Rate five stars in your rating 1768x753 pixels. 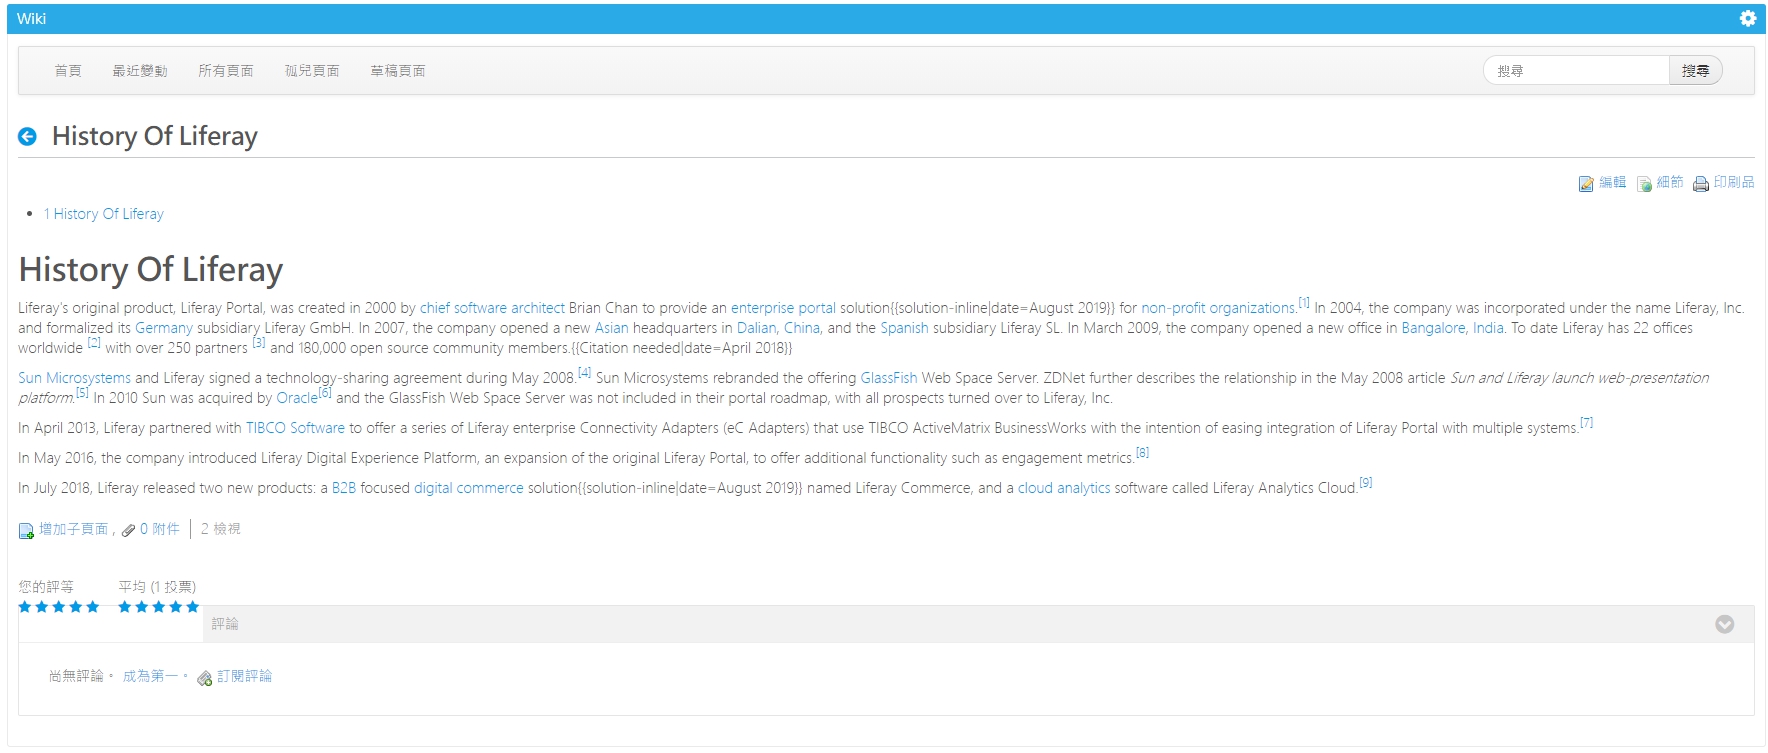(x=92, y=607)
